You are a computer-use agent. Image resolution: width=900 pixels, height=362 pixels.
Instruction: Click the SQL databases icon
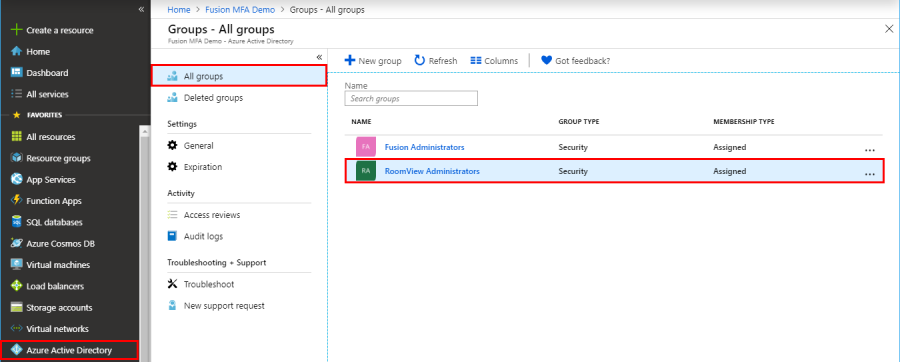[x=17, y=222]
